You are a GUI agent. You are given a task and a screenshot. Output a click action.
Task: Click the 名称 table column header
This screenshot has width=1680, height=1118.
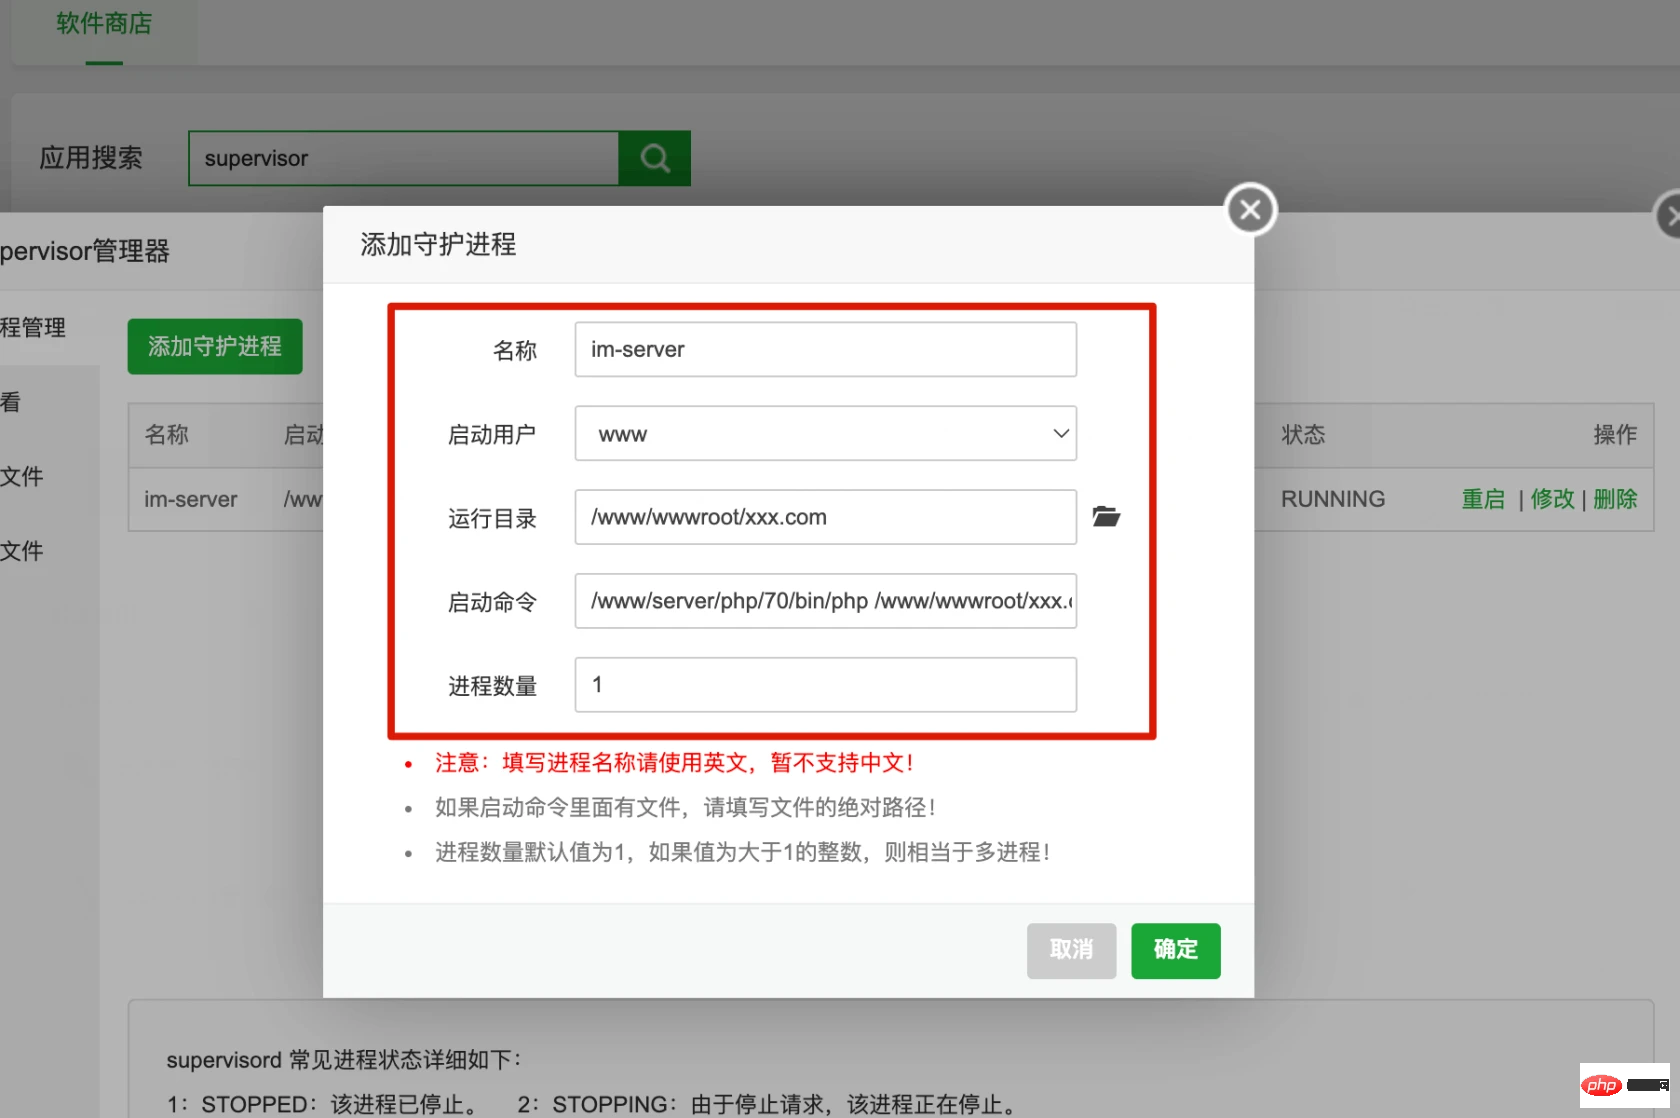coord(167,434)
